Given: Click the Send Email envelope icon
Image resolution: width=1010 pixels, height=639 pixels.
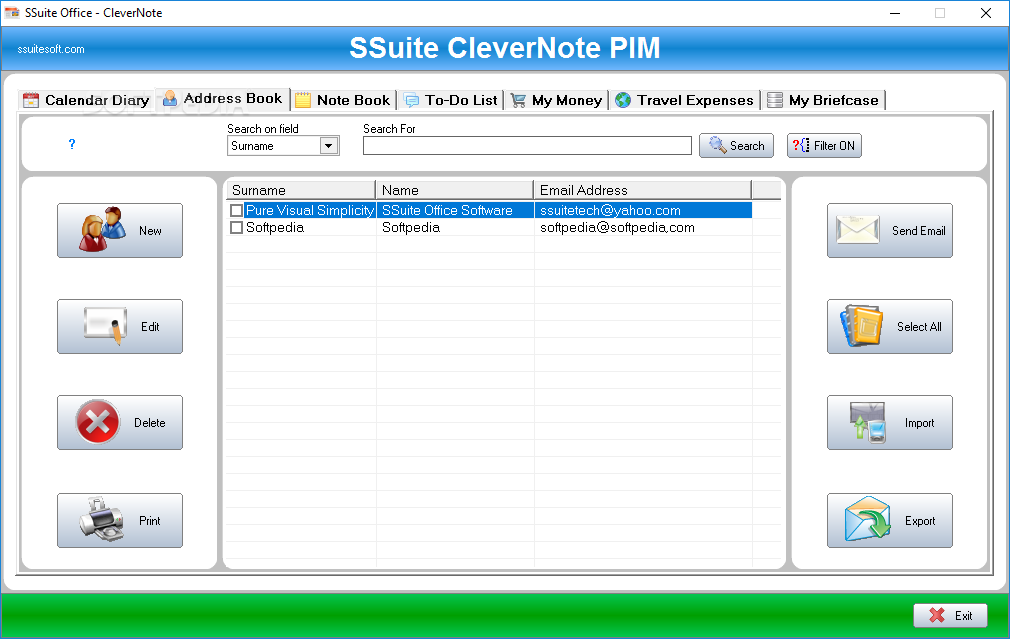Looking at the screenshot, I should (x=857, y=230).
